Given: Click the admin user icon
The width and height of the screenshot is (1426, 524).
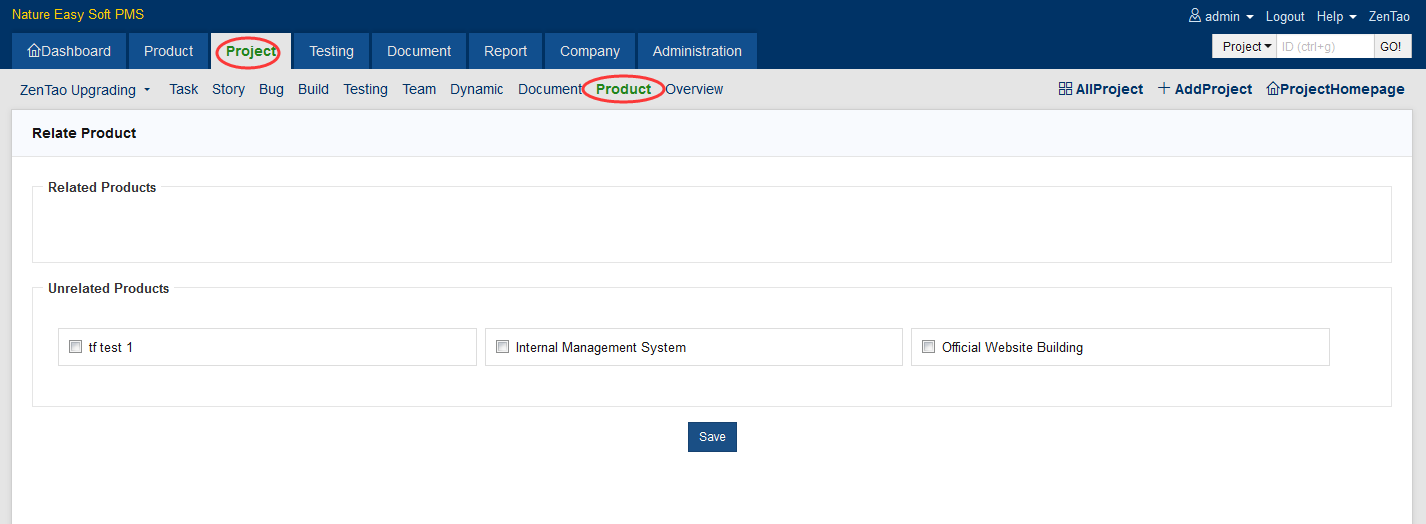Looking at the screenshot, I should point(1194,16).
